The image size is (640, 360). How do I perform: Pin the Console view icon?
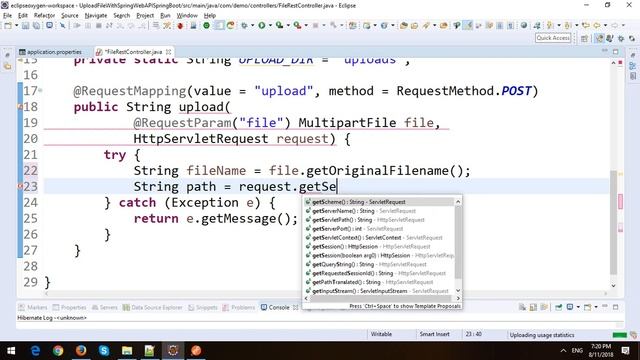click(558, 307)
